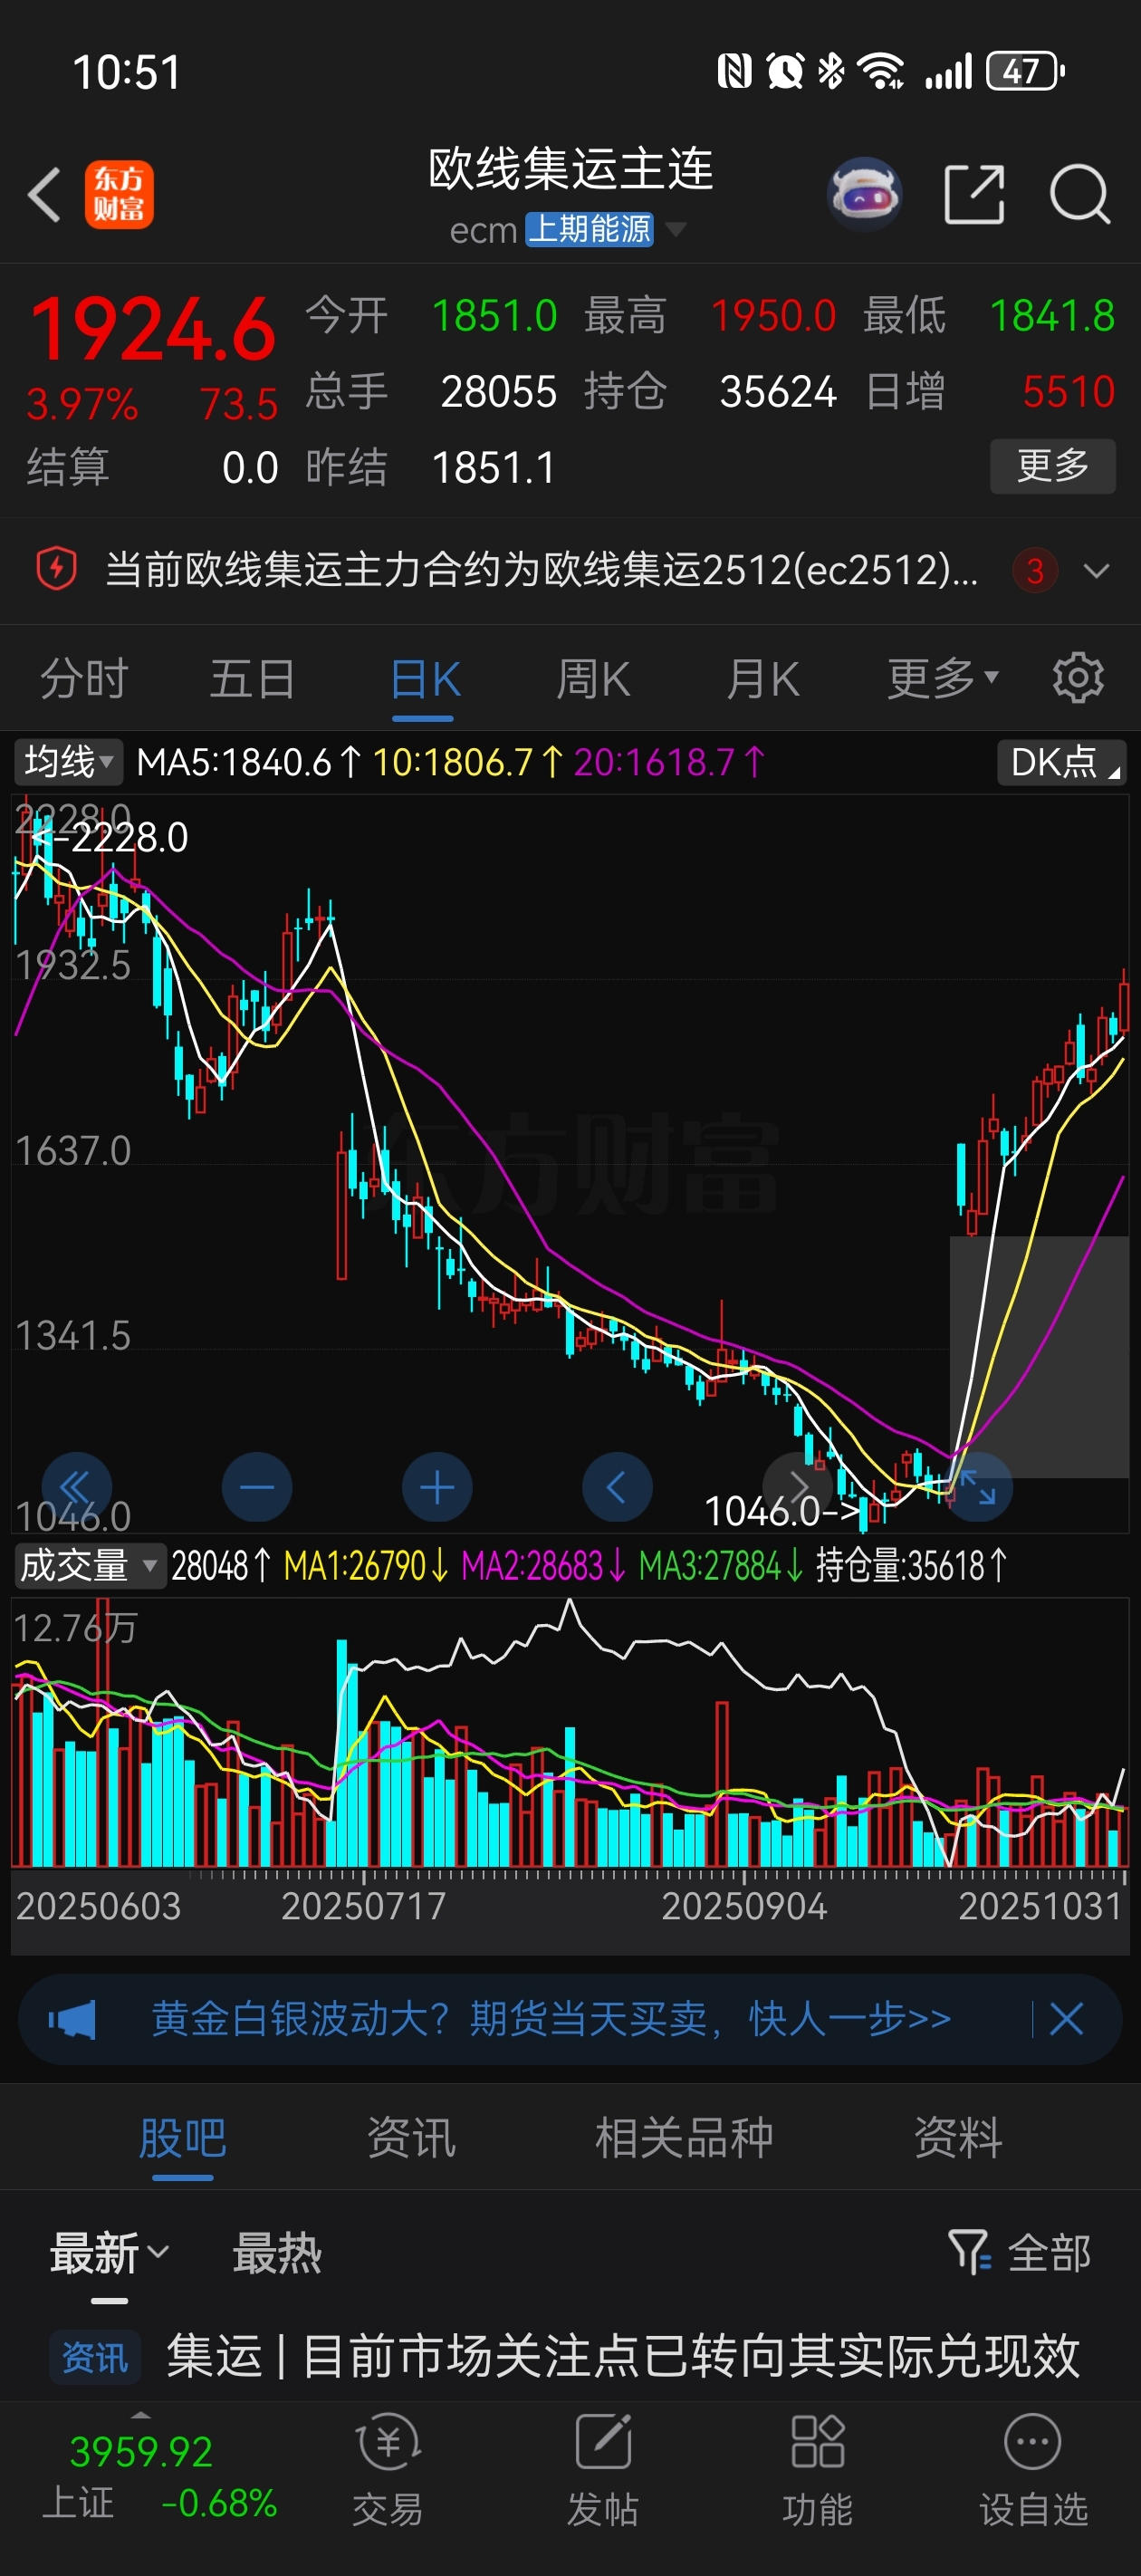This screenshot has width=1141, height=2576.
Task: Tap the main contract ec2512 notice text
Action: click(541, 570)
